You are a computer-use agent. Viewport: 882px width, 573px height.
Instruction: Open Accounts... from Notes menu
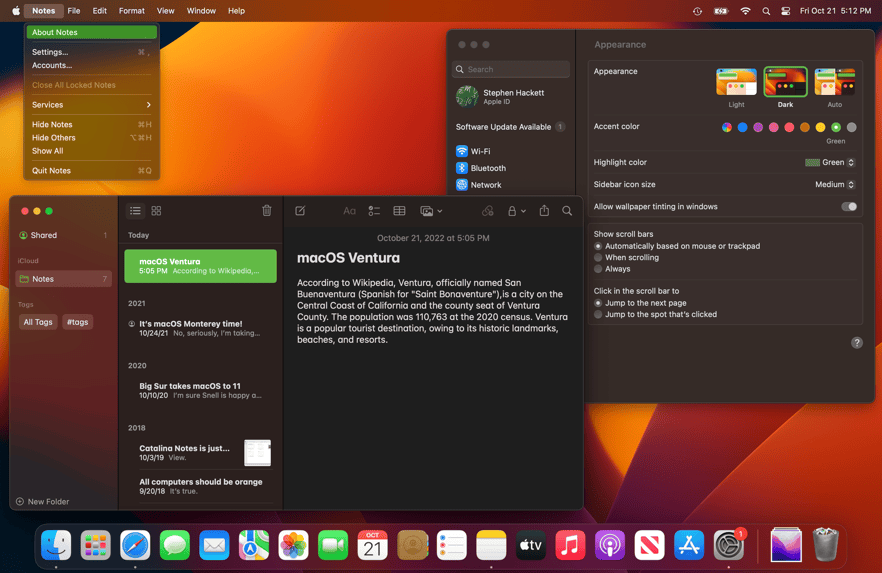point(91,65)
